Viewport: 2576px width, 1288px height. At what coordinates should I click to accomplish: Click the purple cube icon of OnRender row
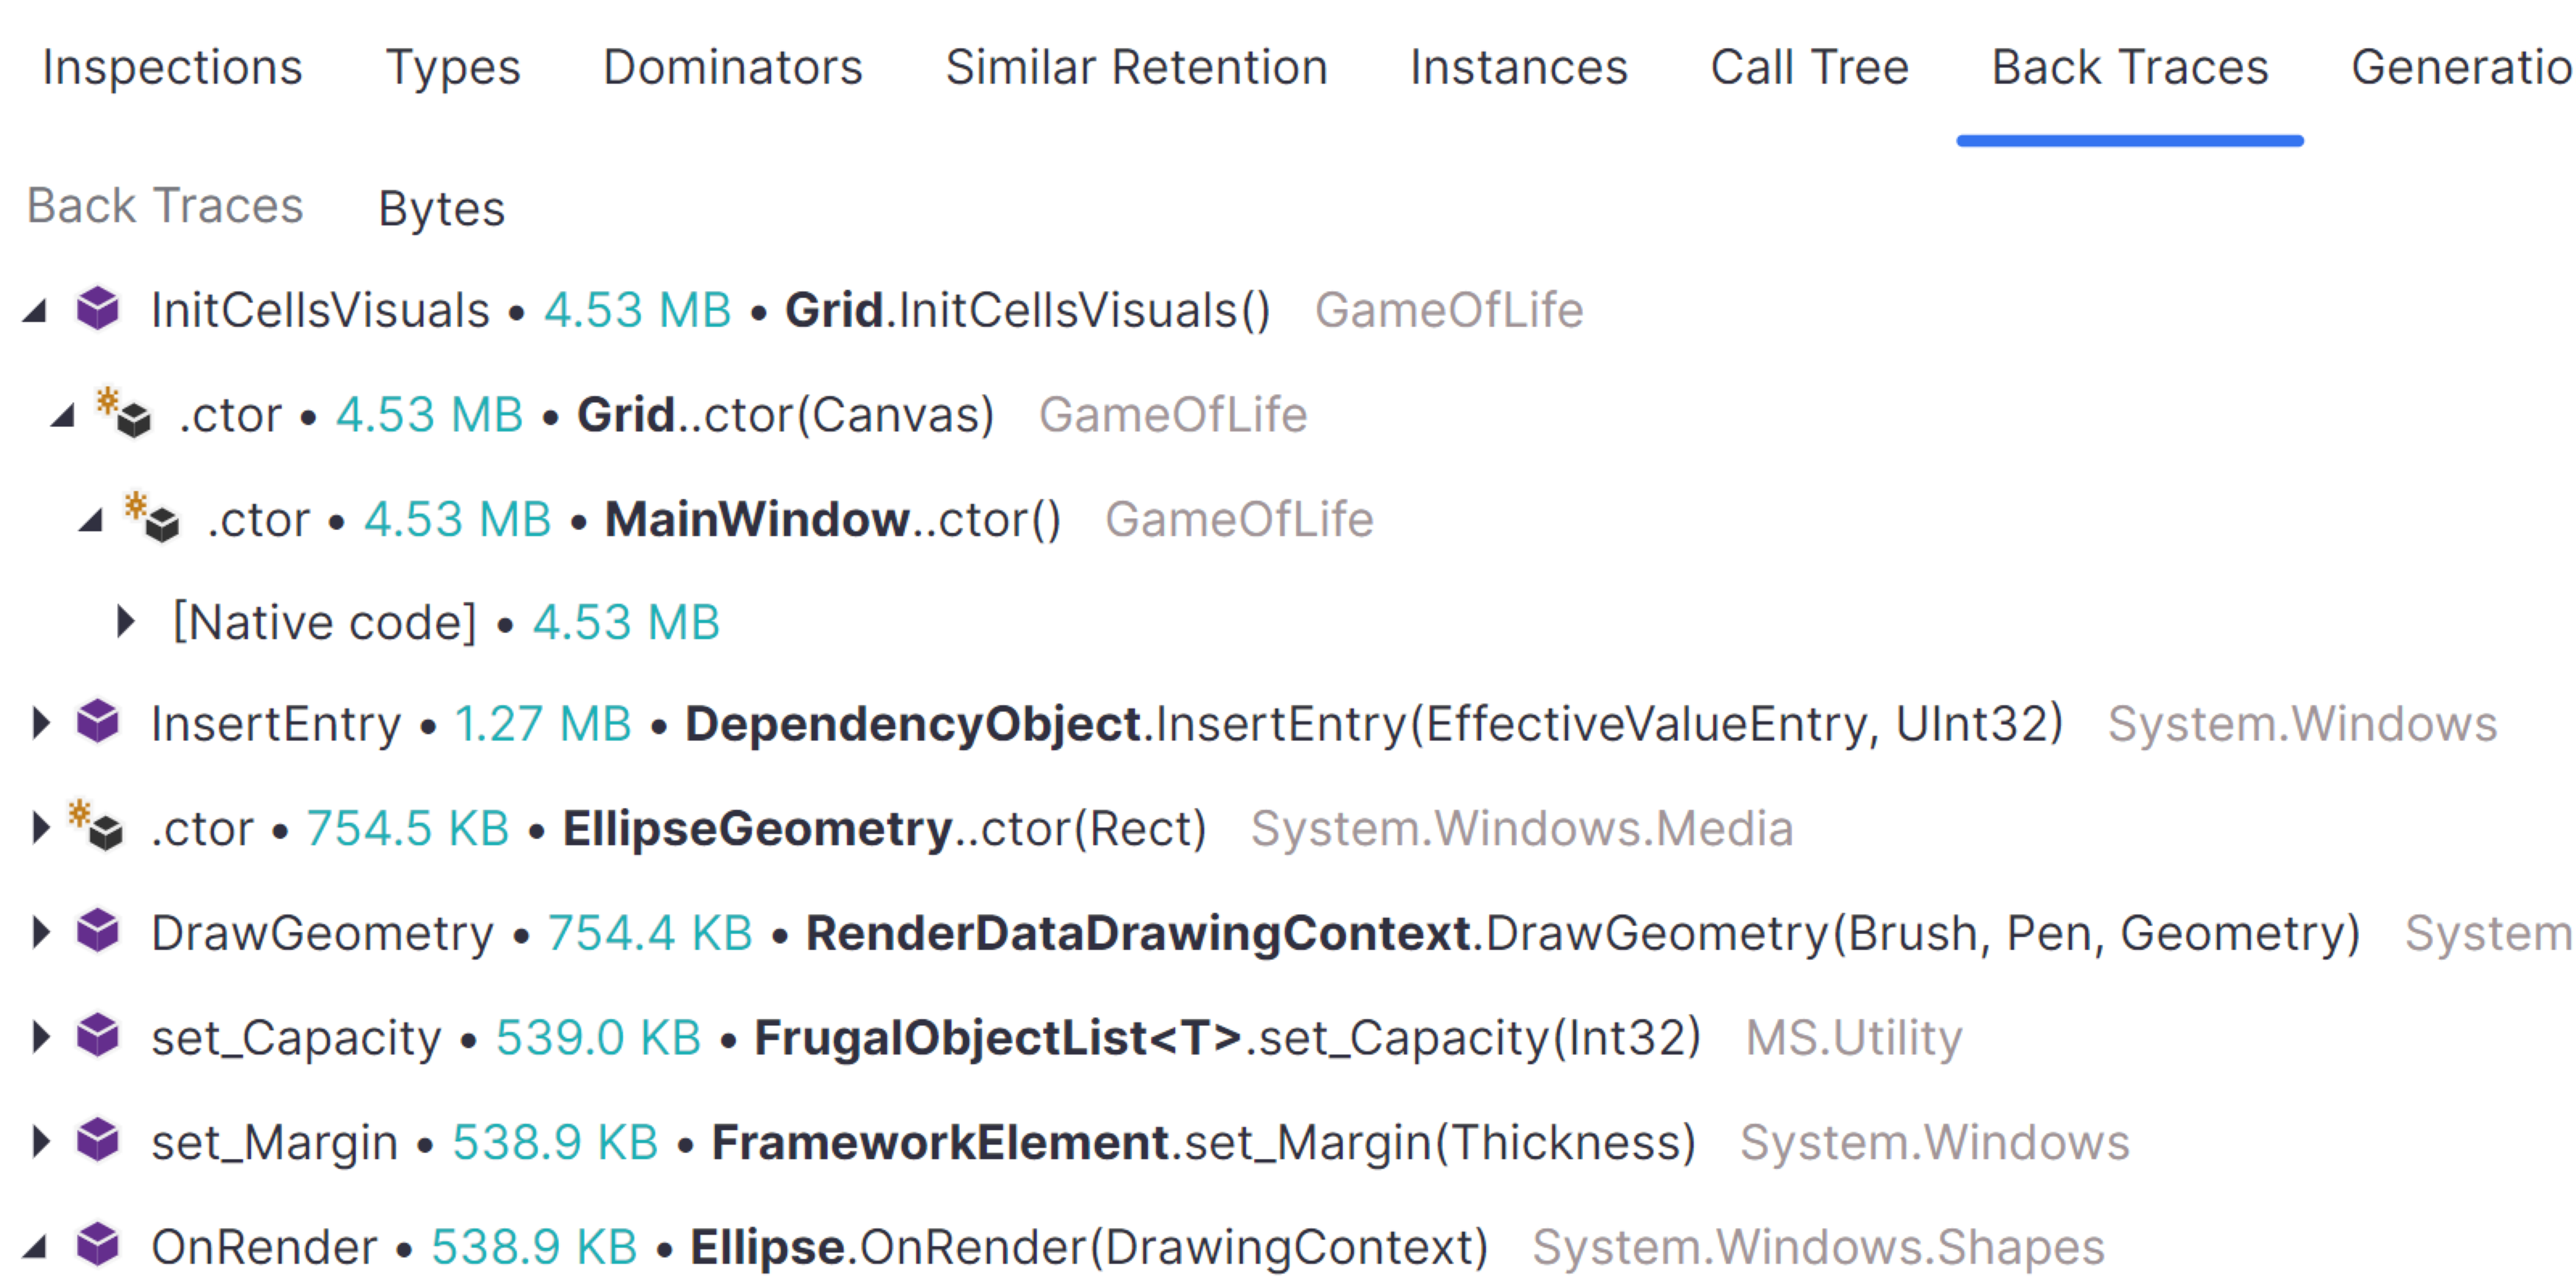98,1245
